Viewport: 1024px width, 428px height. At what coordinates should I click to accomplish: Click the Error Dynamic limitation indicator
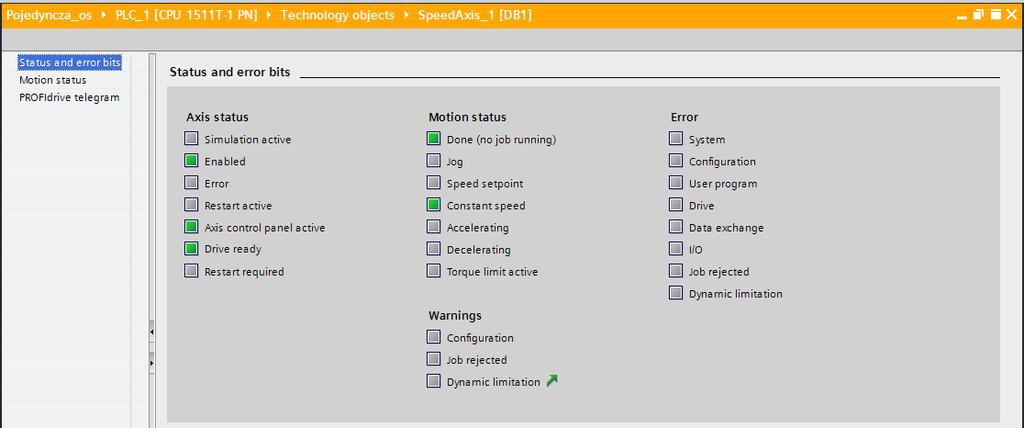tap(676, 293)
